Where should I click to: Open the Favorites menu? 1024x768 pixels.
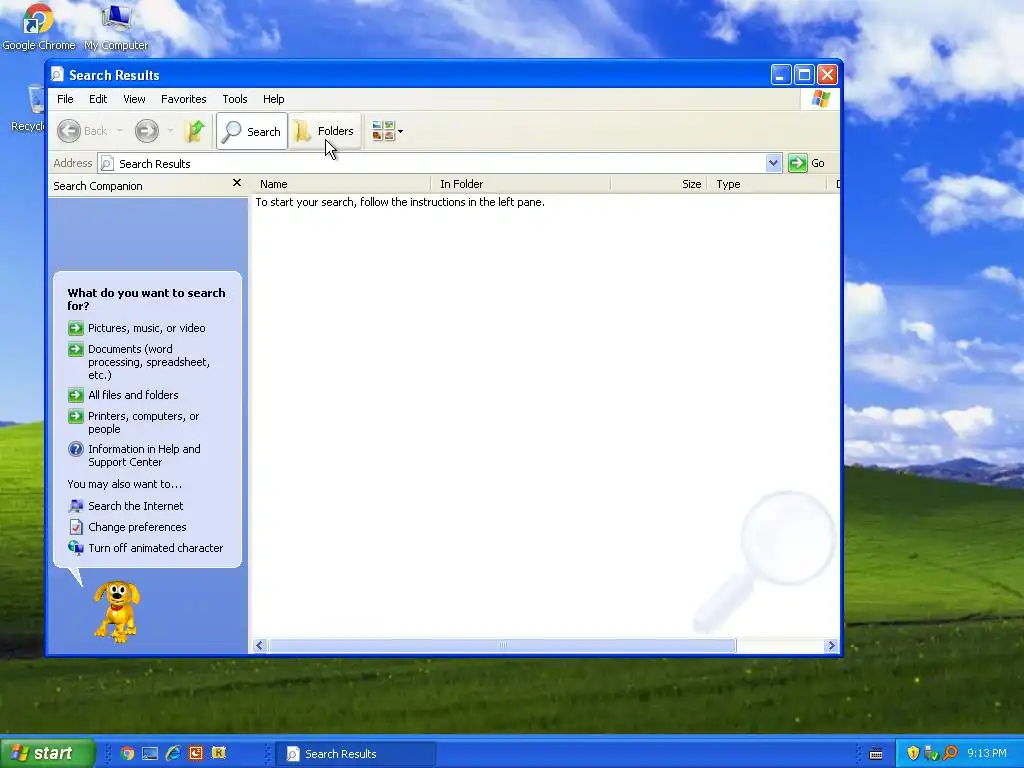tap(184, 99)
